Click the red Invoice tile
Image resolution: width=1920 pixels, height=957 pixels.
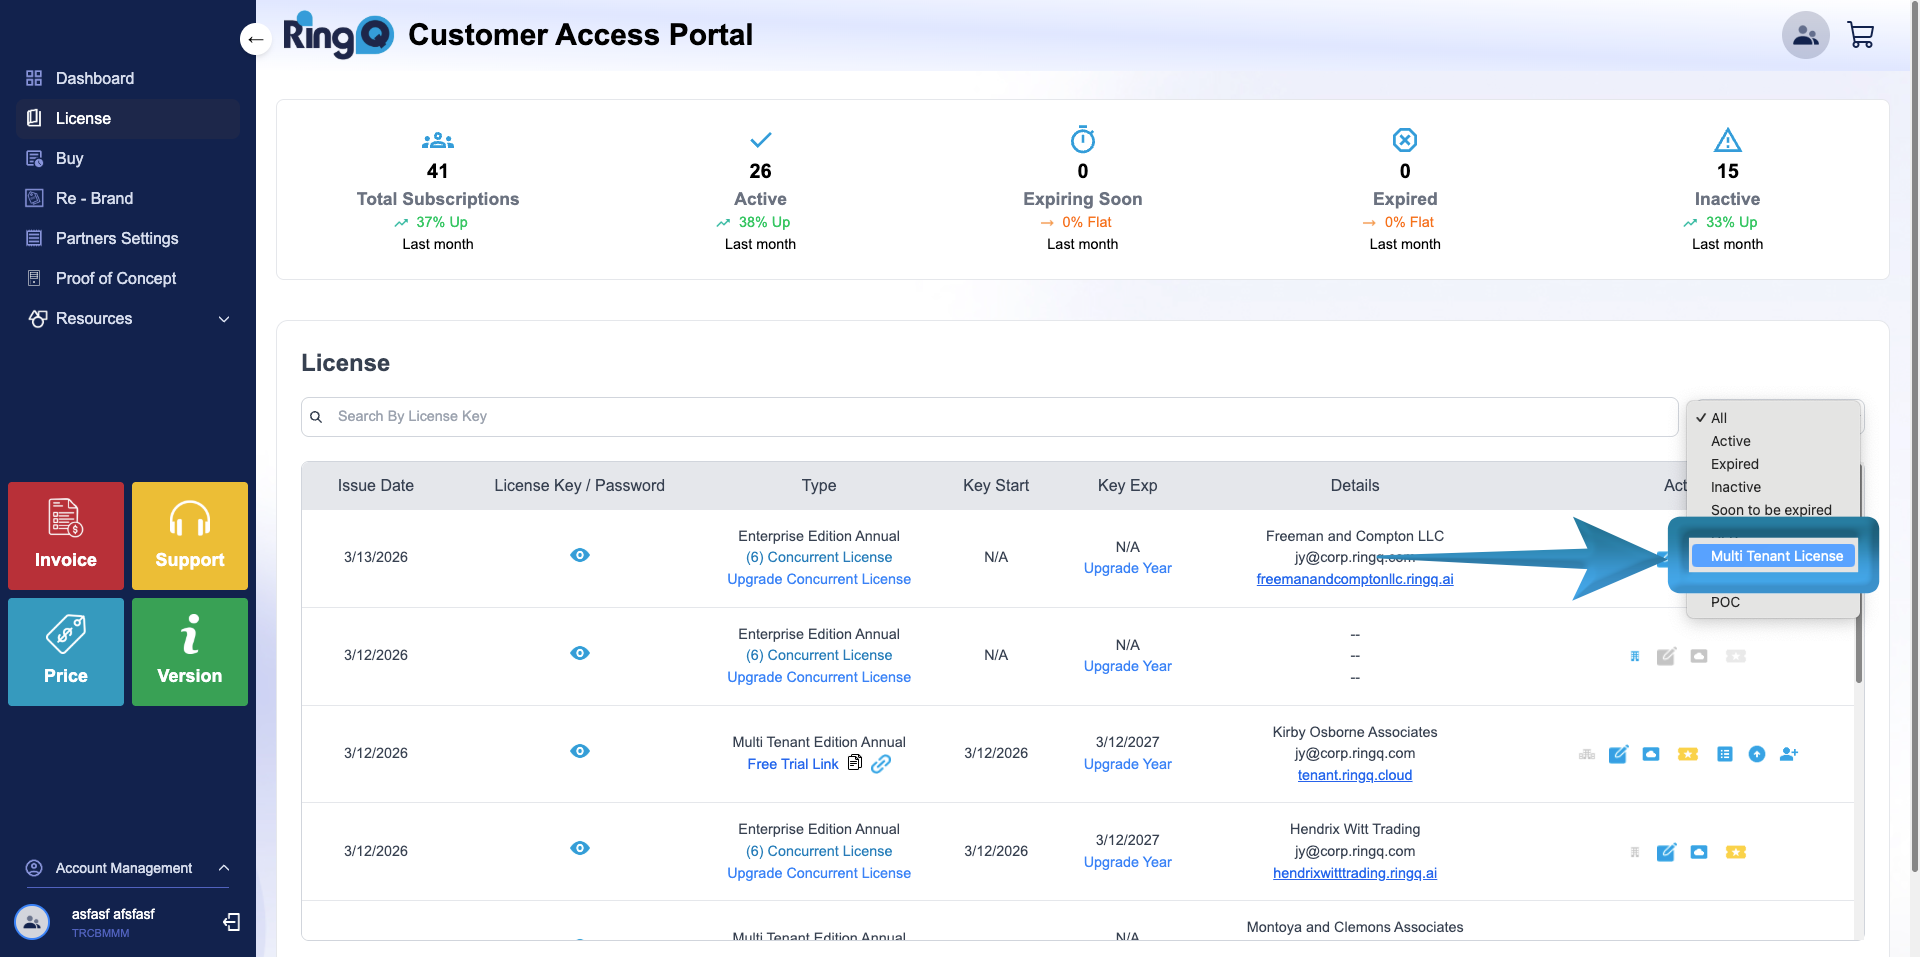click(x=66, y=536)
